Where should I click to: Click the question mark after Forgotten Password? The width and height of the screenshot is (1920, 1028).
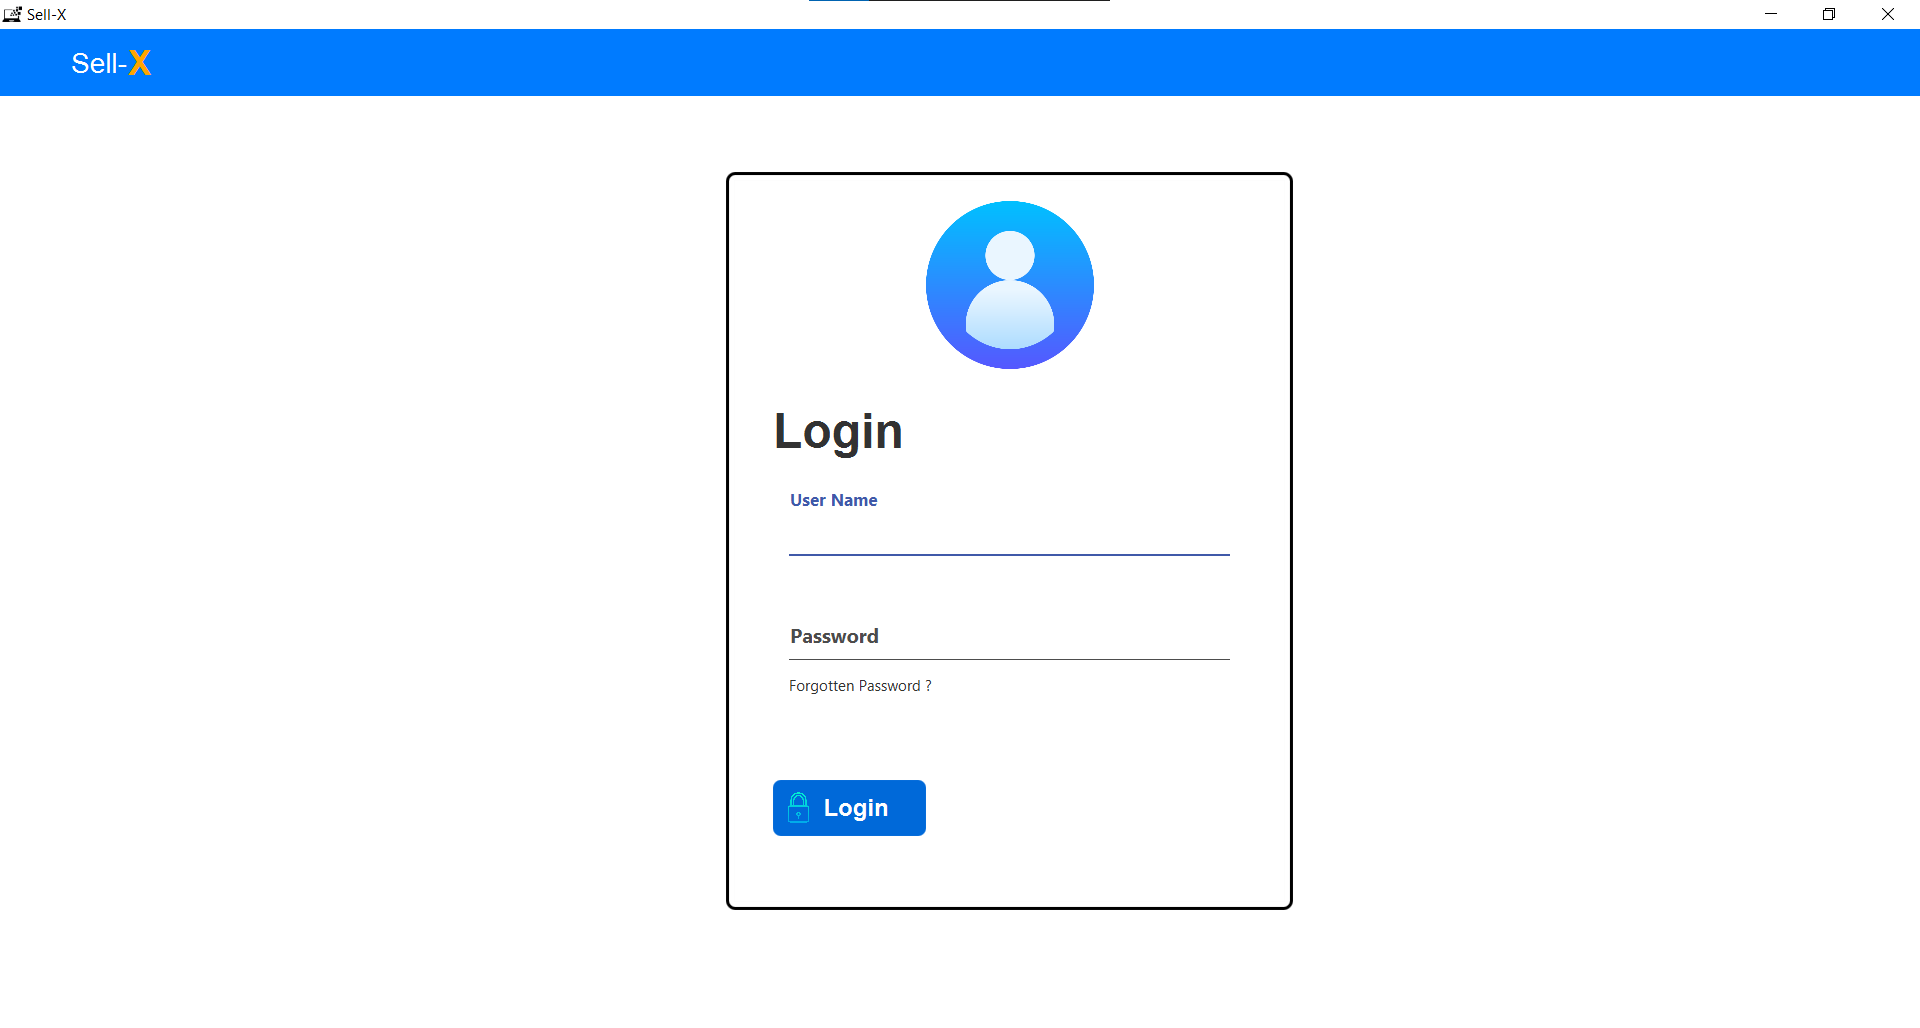(x=928, y=686)
